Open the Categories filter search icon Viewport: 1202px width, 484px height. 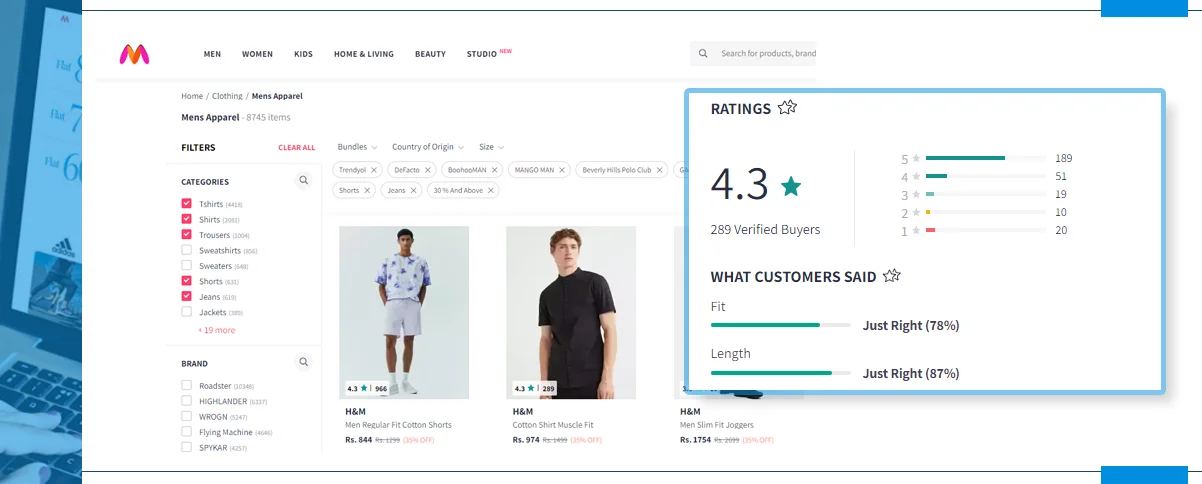(x=303, y=181)
